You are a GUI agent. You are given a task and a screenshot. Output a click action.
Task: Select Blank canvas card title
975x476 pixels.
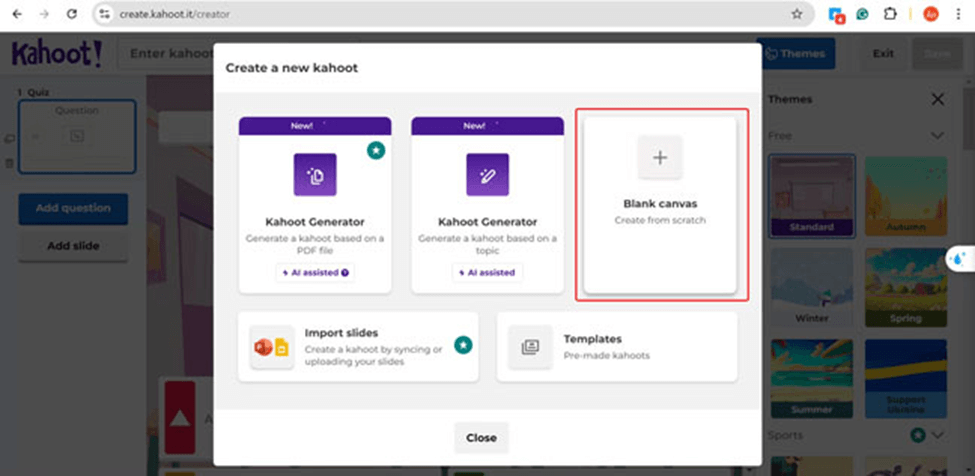click(660, 204)
